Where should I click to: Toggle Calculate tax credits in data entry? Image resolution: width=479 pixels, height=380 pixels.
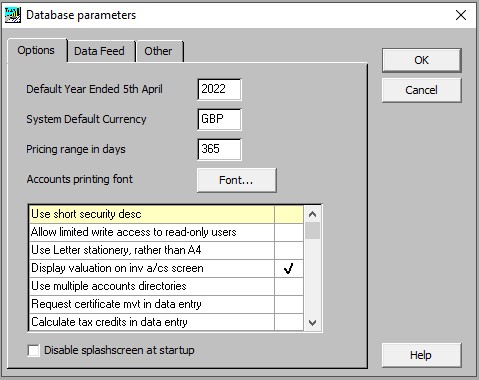pos(289,322)
